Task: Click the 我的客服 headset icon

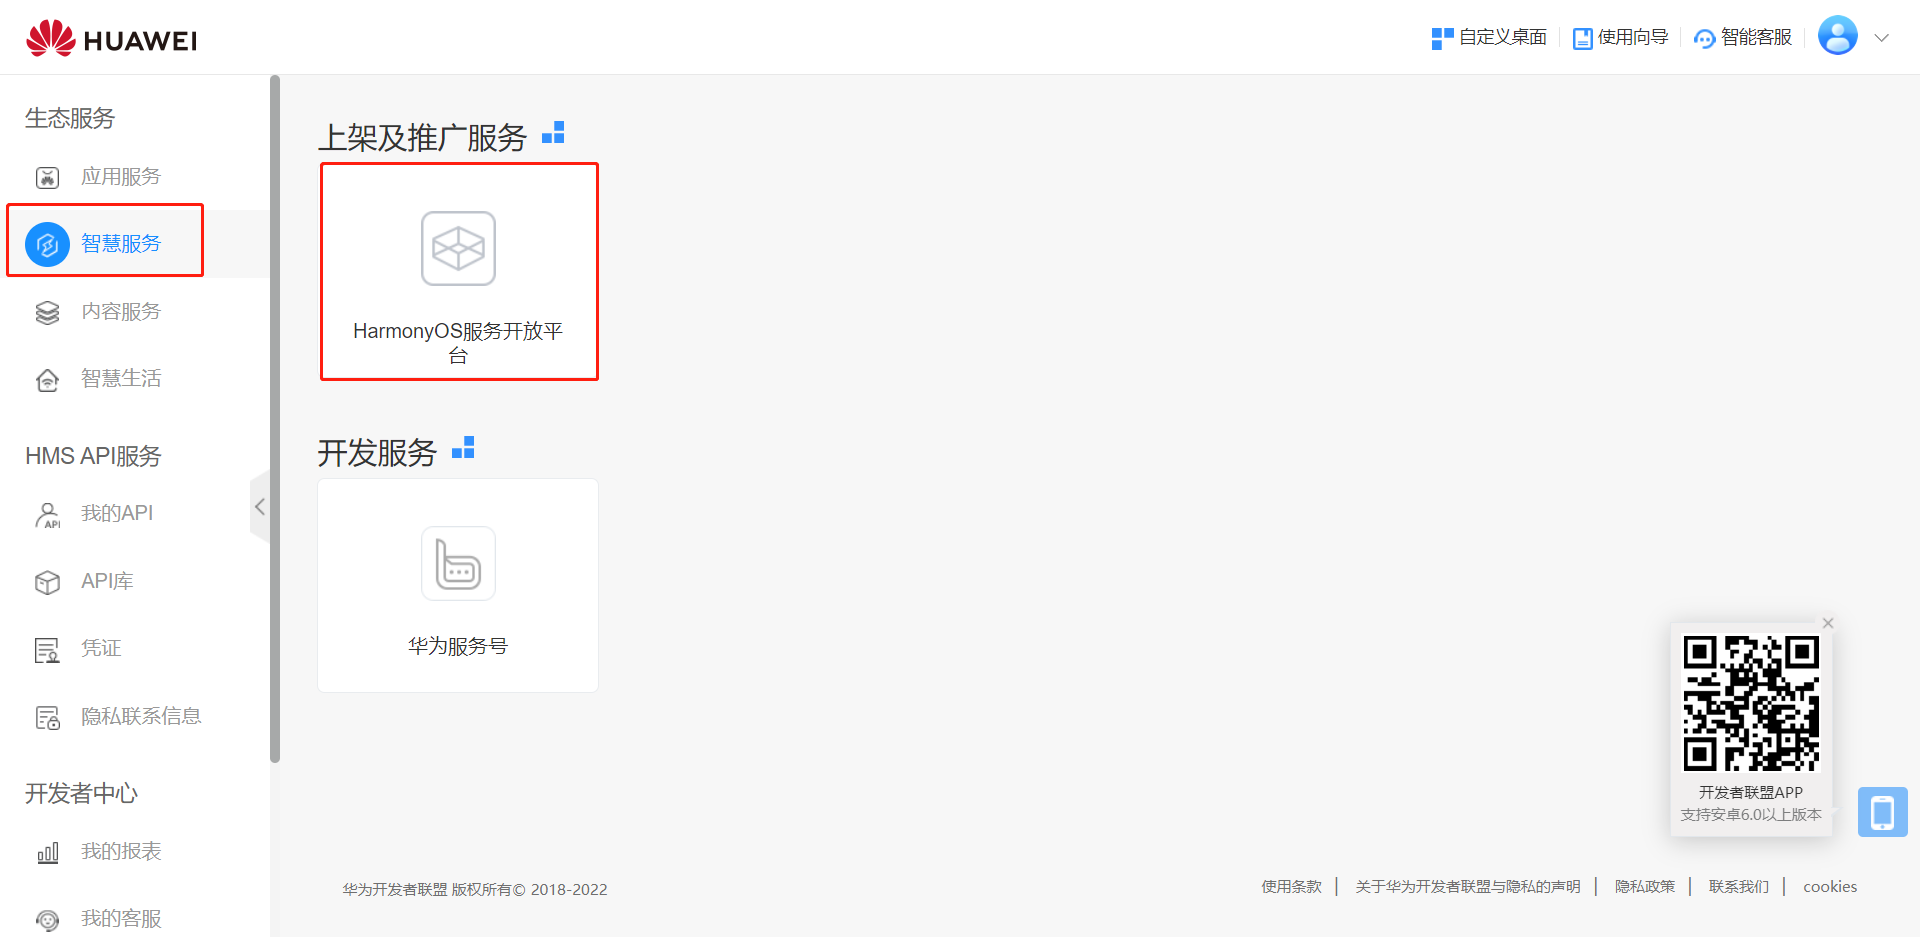Action: [x=47, y=920]
